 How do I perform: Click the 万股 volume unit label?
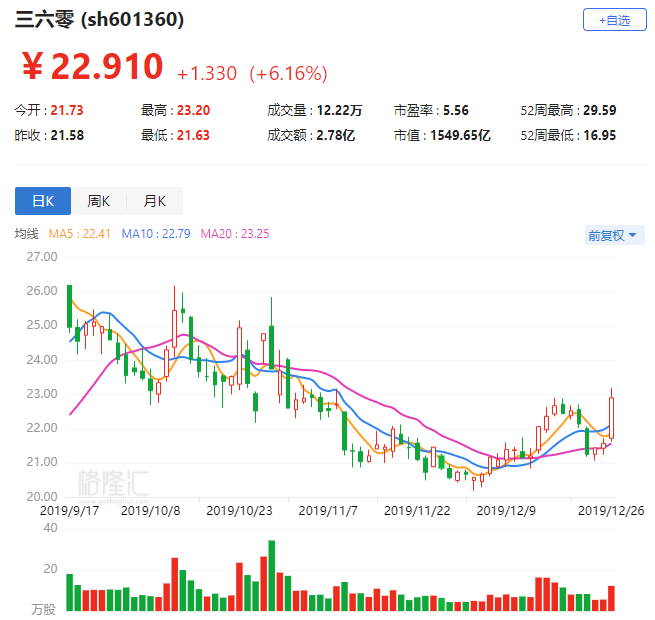click(x=43, y=609)
